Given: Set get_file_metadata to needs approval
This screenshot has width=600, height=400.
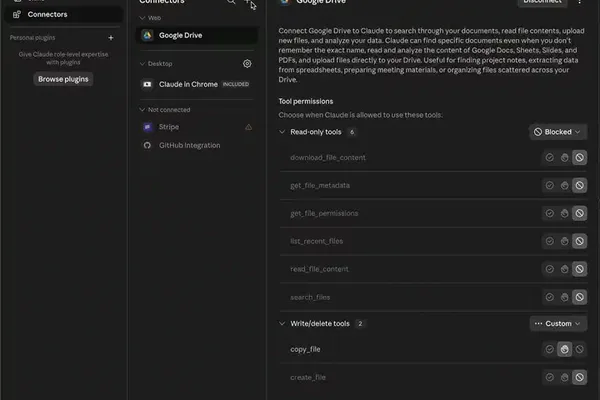Looking at the screenshot, I should 564,186.
